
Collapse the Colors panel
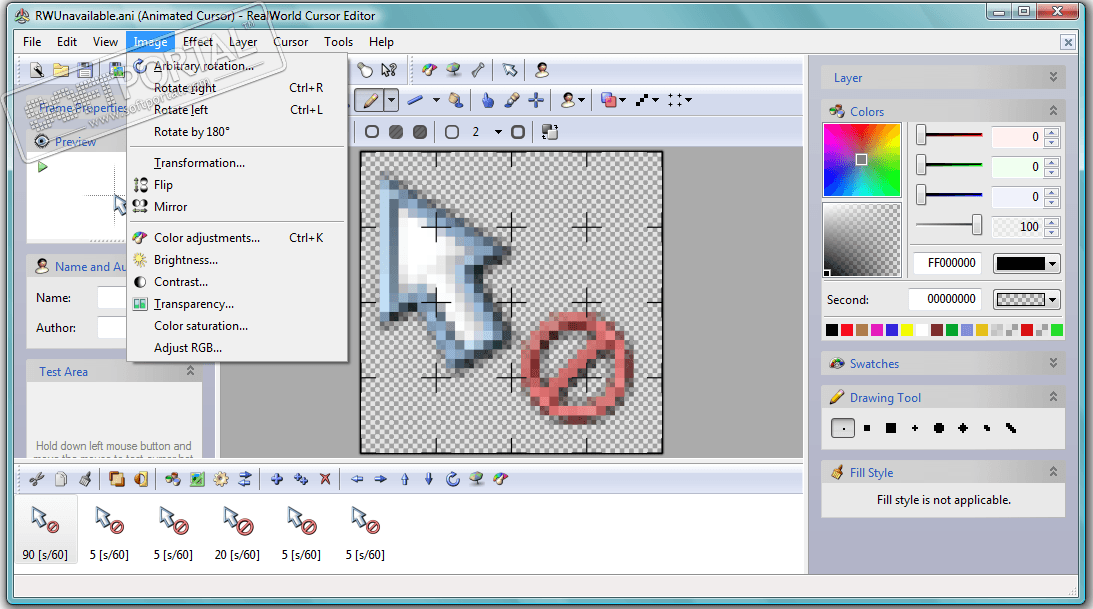tap(1053, 111)
